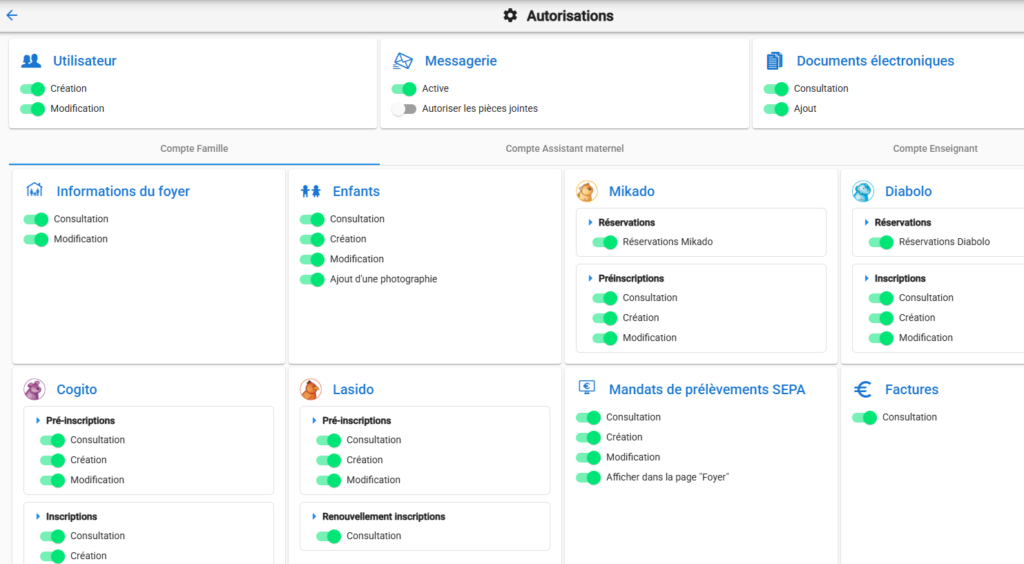This screenshot has height=564, width=1024.
Task: Click the Cogito mascot icon
Action: coord(35,389)
